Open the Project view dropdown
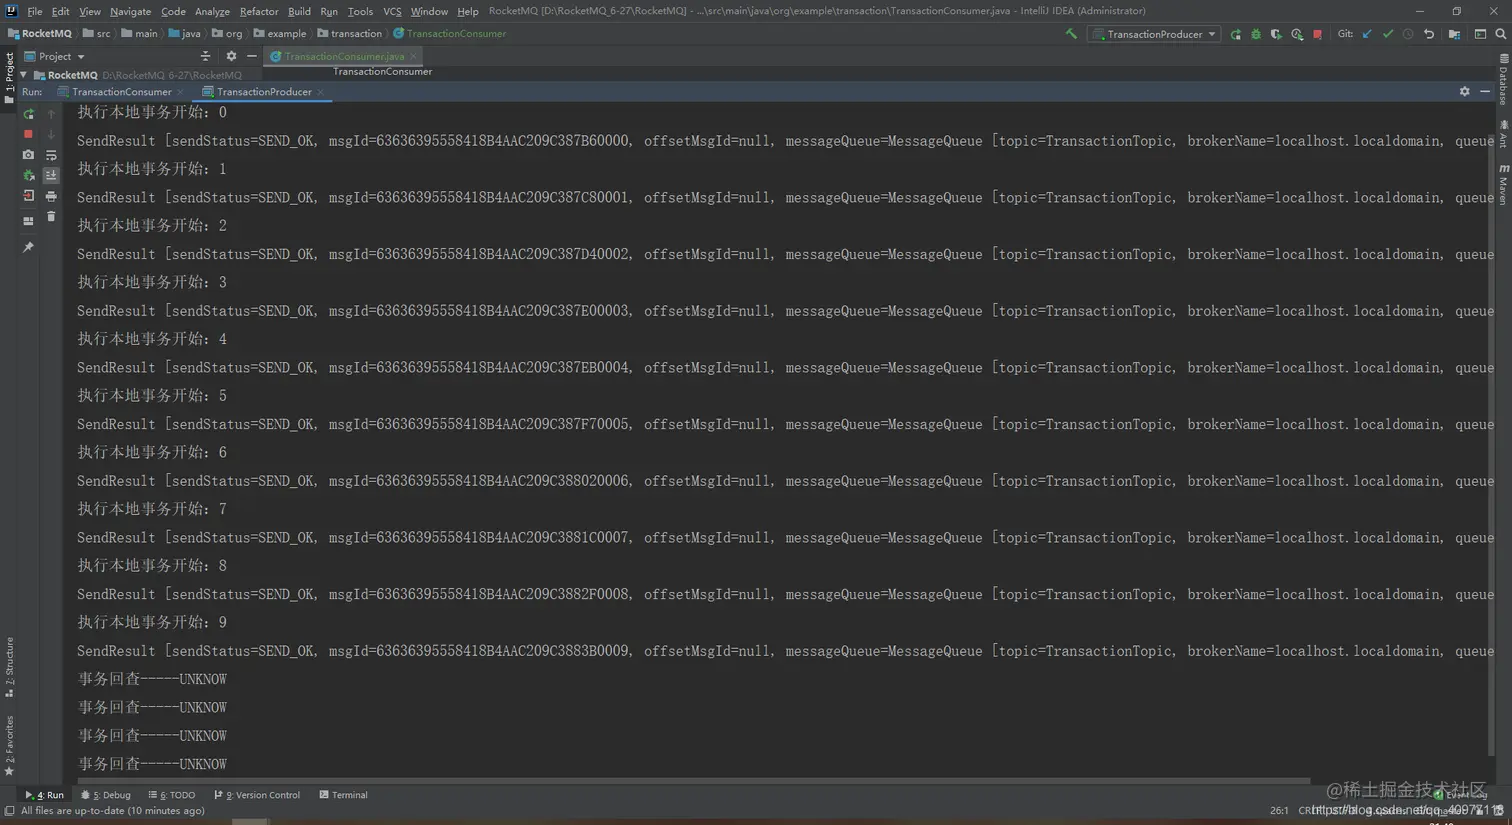The width and height of the screenshot is (1512, 825). pos(55,57)
